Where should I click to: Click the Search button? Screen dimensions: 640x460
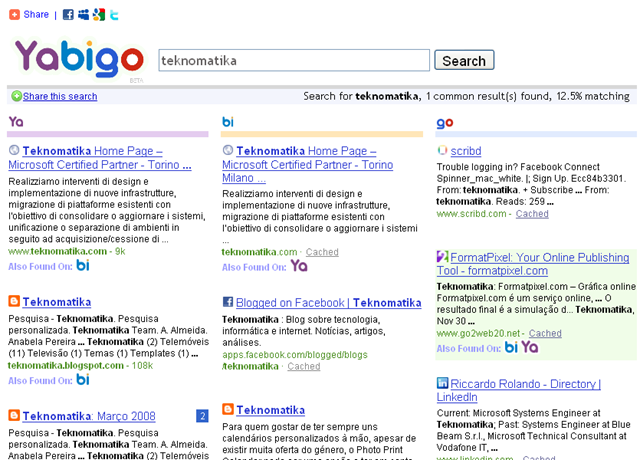[x=464, y=60]
